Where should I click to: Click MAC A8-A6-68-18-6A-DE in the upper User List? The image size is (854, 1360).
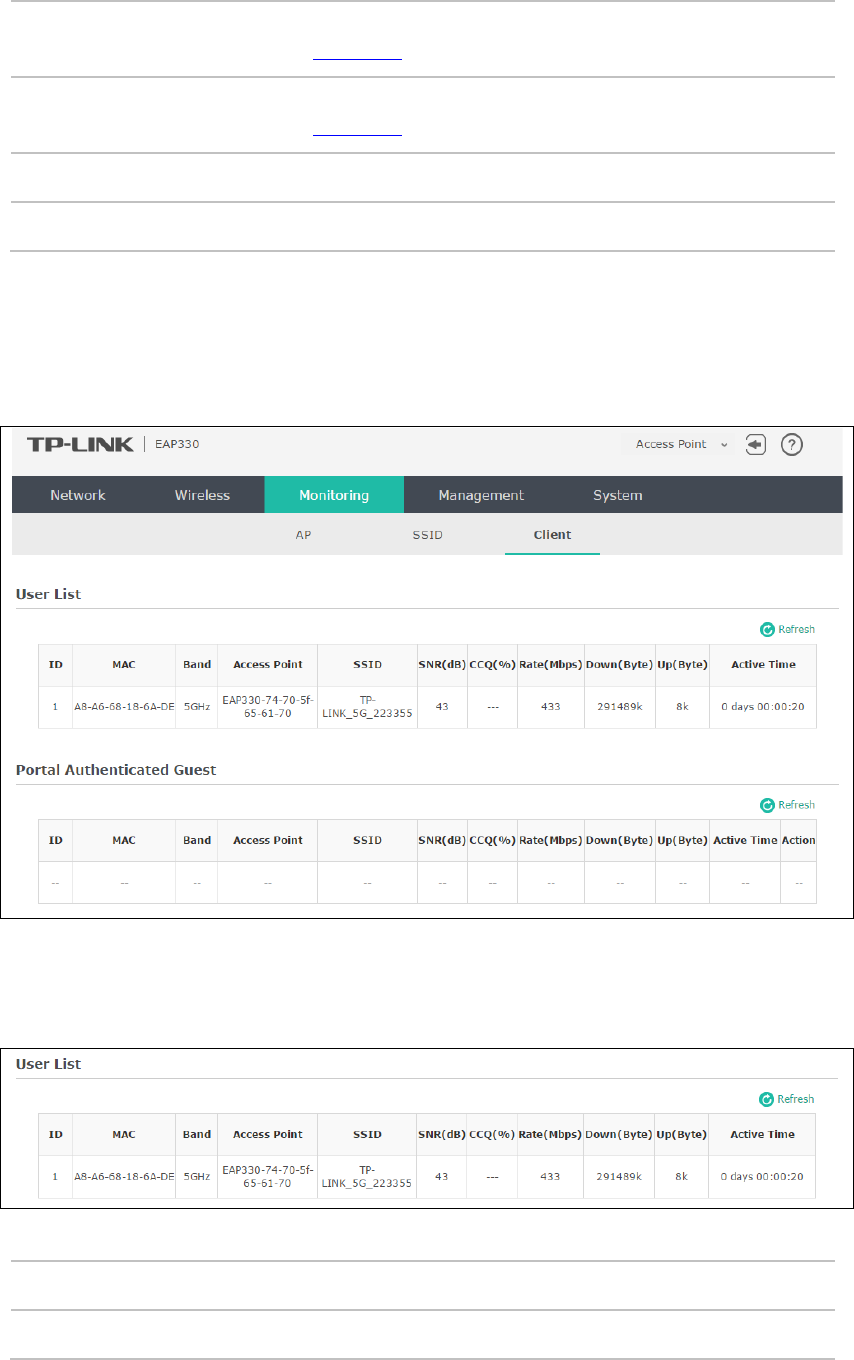coord(124,707)
